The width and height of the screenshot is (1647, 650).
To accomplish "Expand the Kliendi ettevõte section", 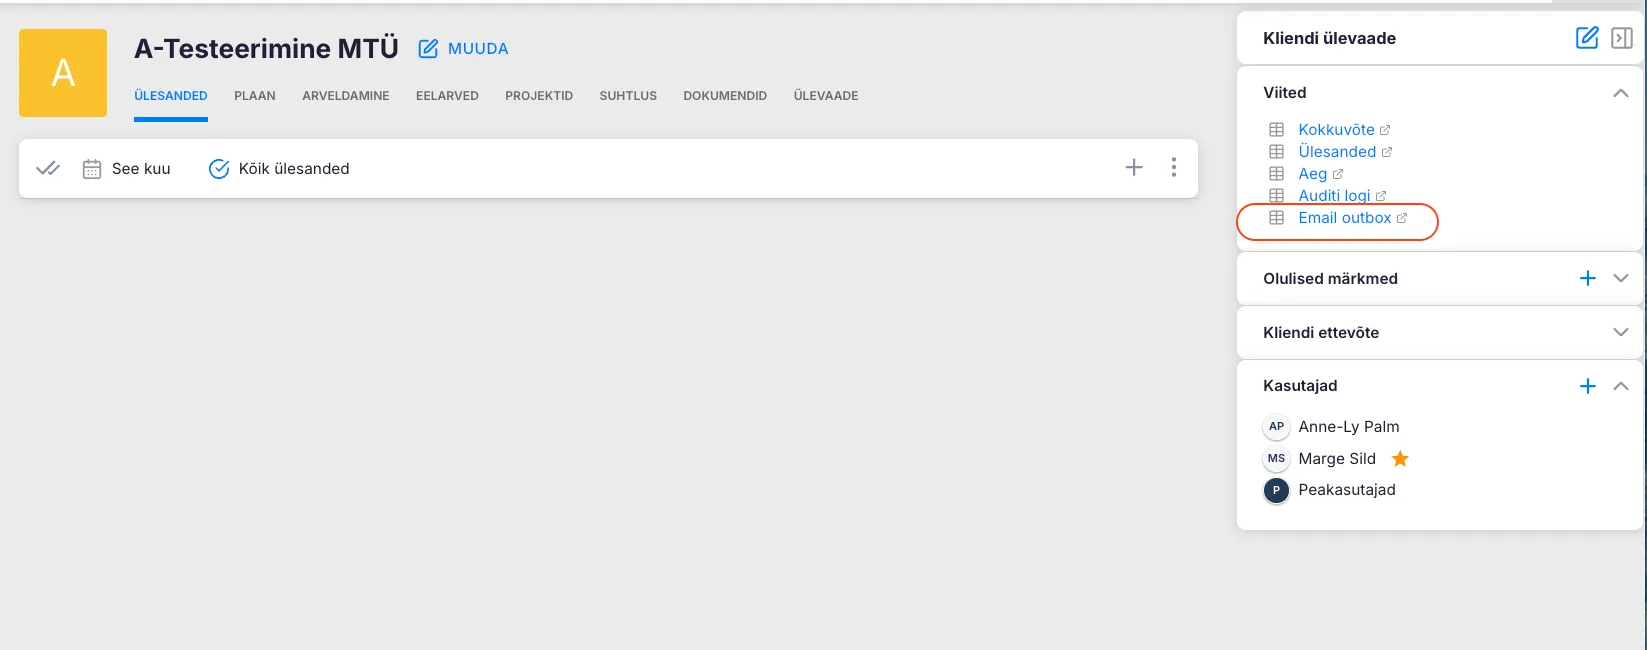I will 1620,332.
